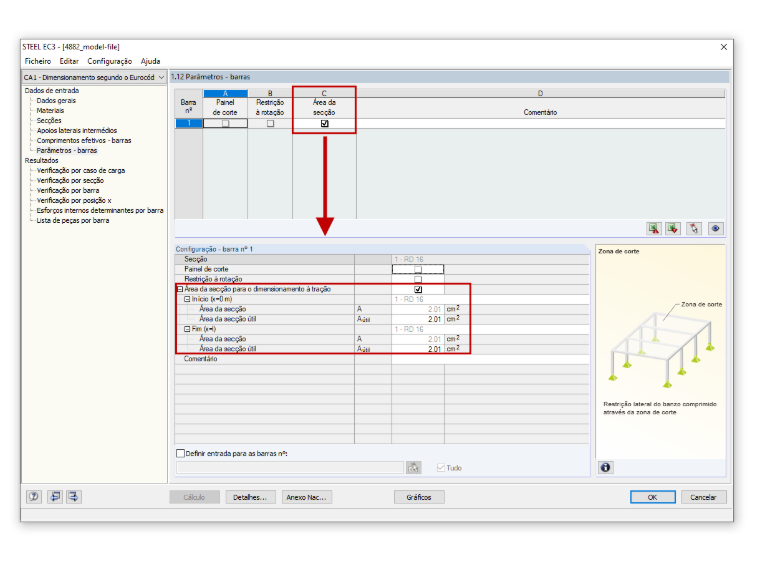Screen dimensions: 760x570
Task: Collapse the Início (x=0 m) group
Action: tap(187, 300)
